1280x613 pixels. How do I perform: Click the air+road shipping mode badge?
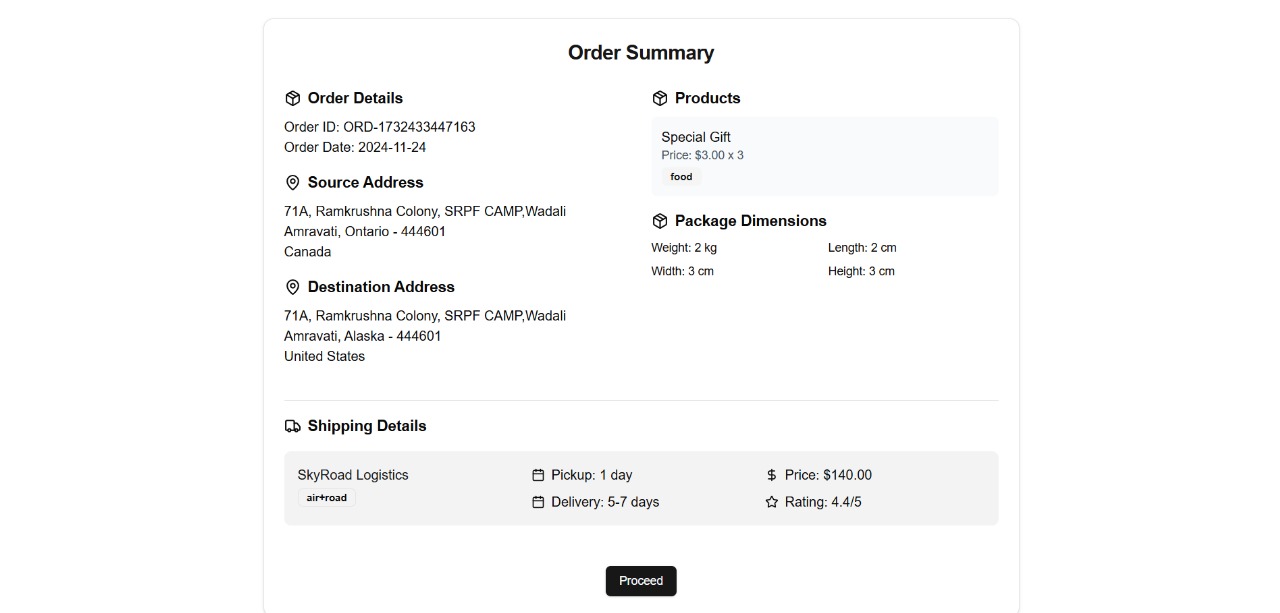(327, 498)
